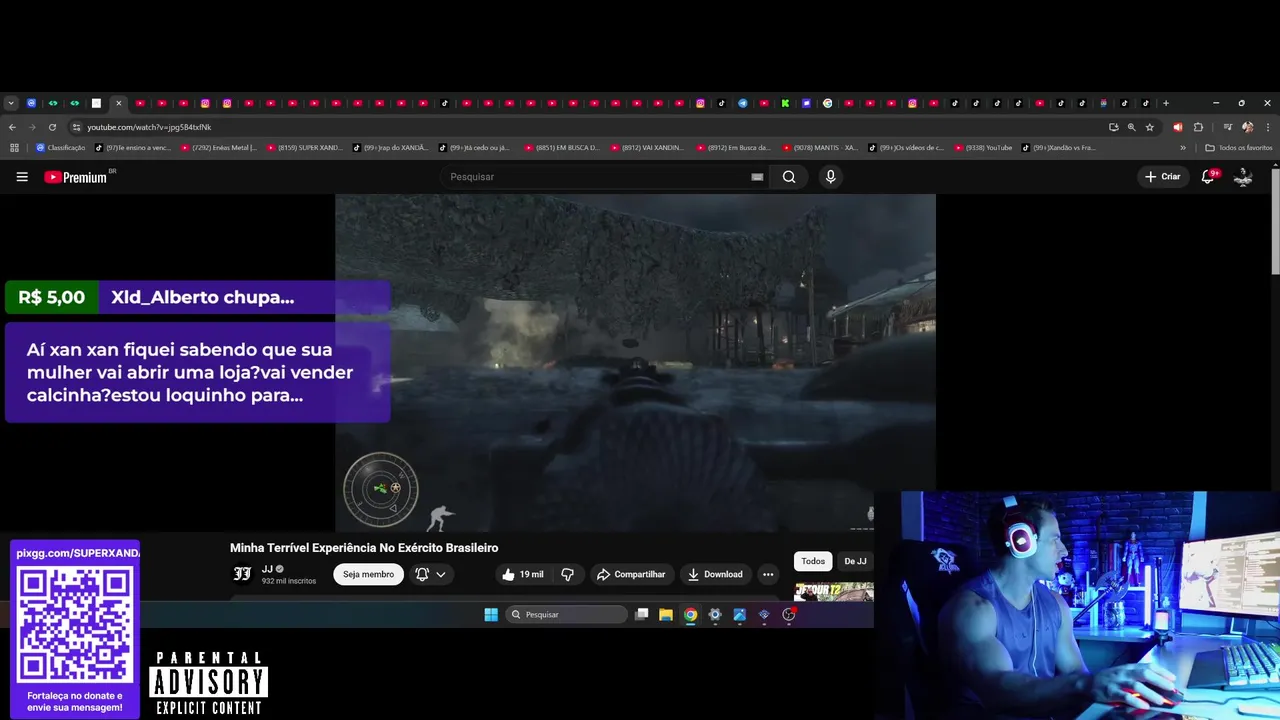
Task: Expand the notification bell dropdown next to Seja membro
Action: click(431, 574)
